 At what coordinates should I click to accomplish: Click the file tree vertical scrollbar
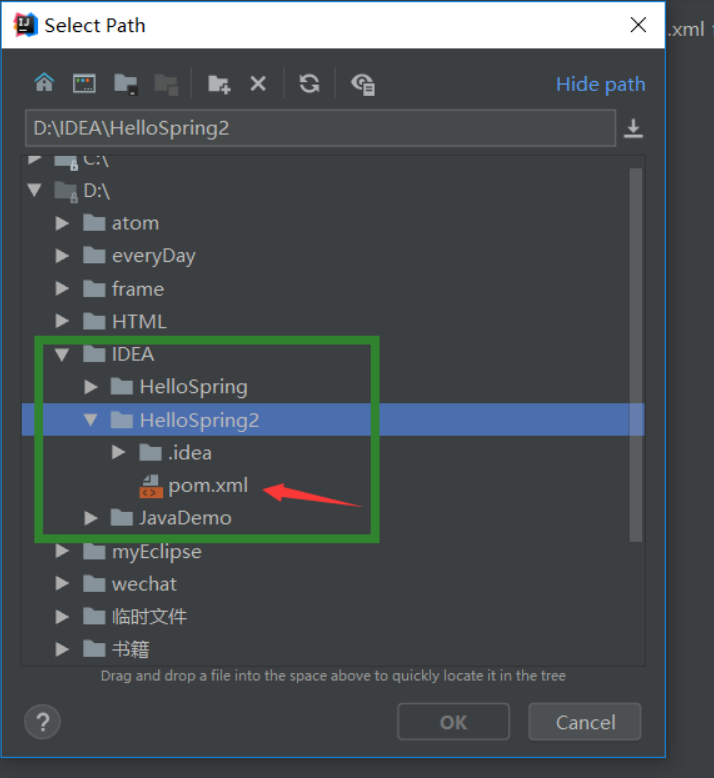point(636,355)
